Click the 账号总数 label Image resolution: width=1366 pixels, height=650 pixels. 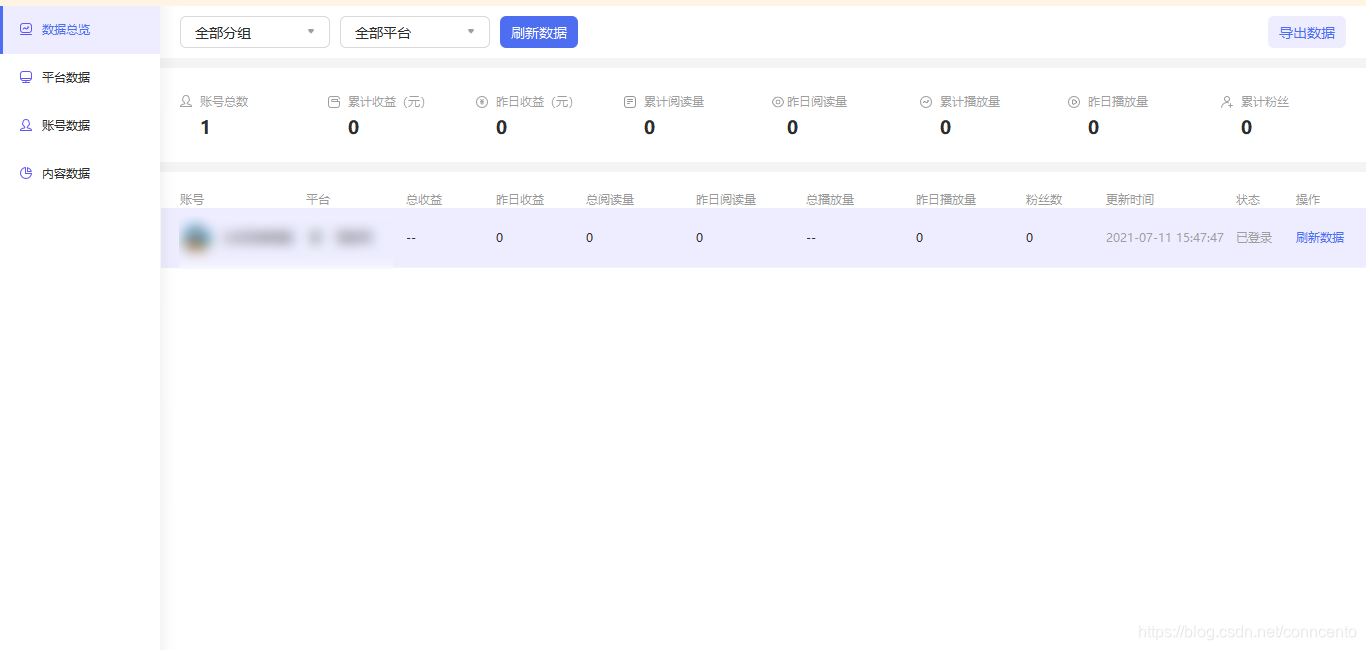click(x=224, y=102)
